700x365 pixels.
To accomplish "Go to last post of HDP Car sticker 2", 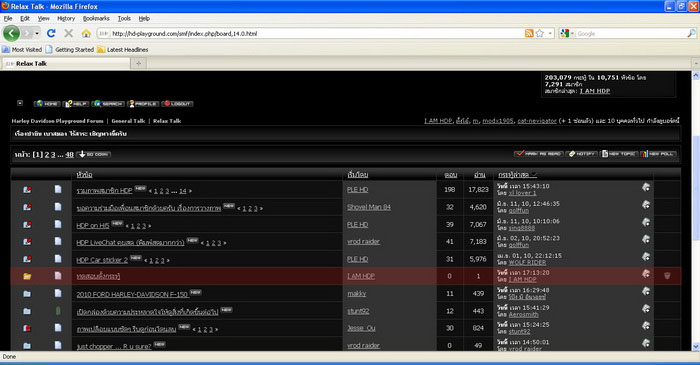I will (x=646, y=257).
